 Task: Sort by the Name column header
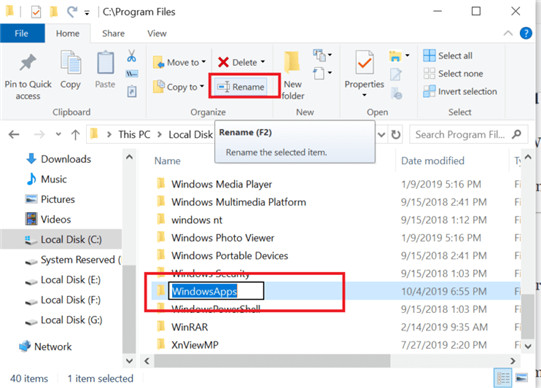pos(167,161)
